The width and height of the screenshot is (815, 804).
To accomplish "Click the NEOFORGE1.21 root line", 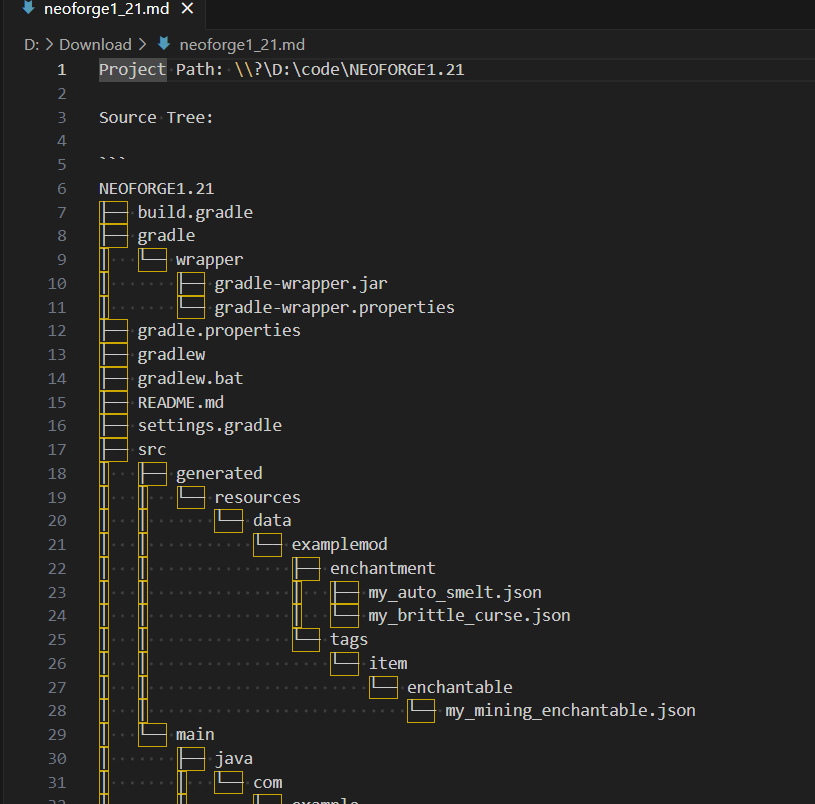I will 156,189.
